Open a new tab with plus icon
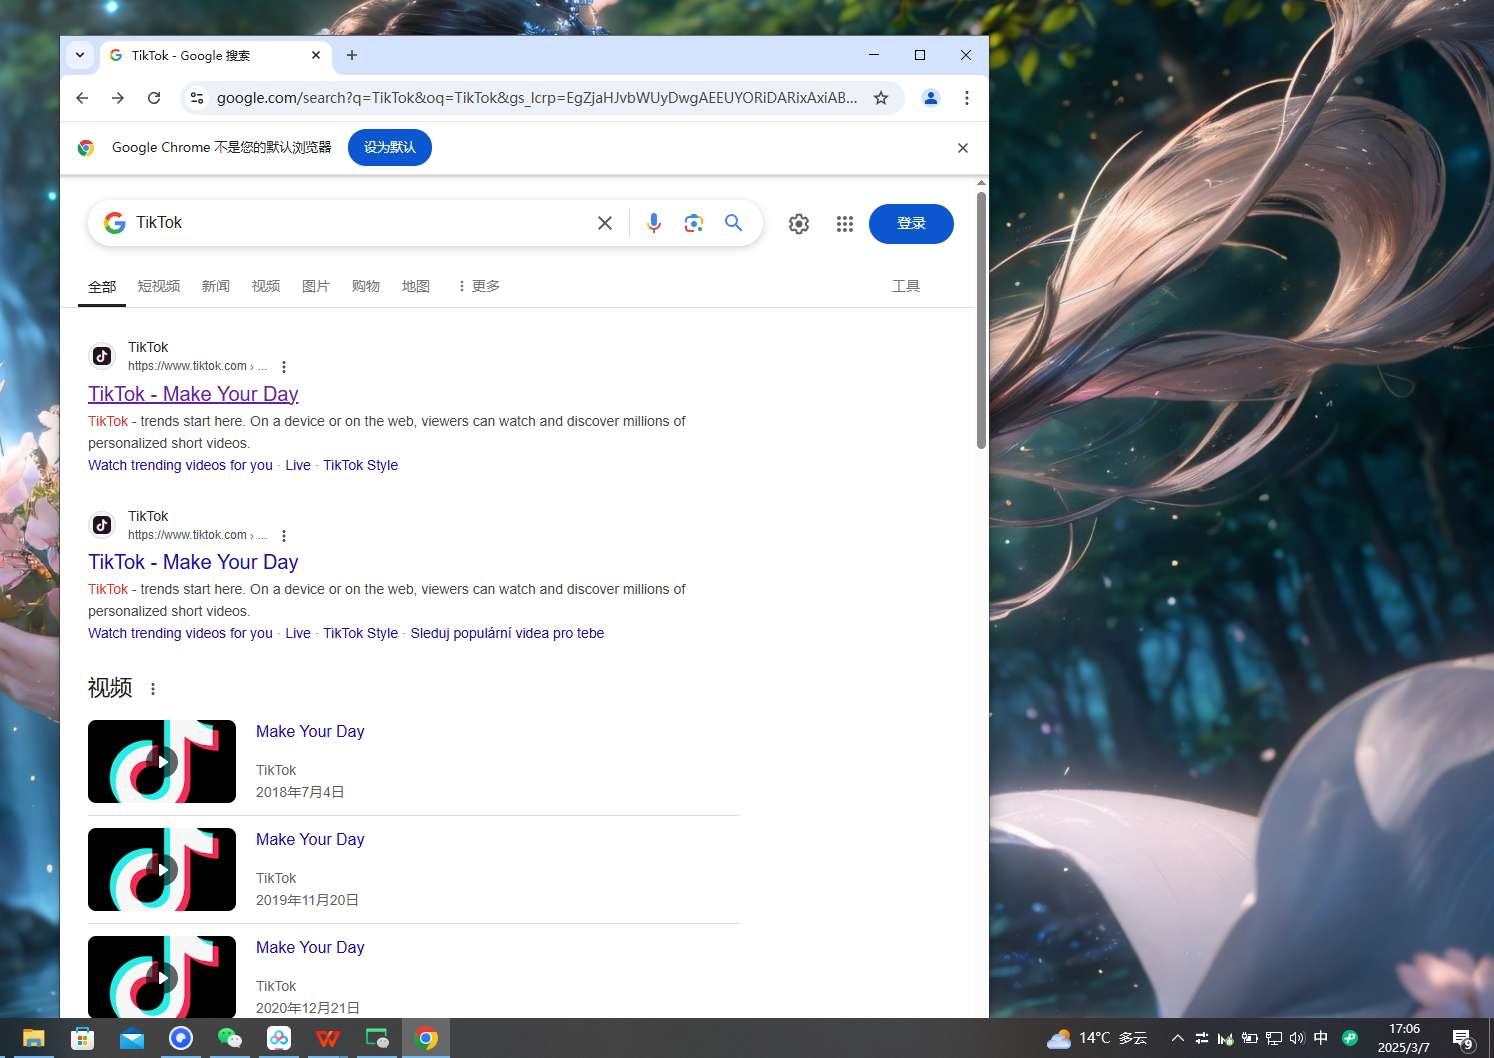 point(352,55)
